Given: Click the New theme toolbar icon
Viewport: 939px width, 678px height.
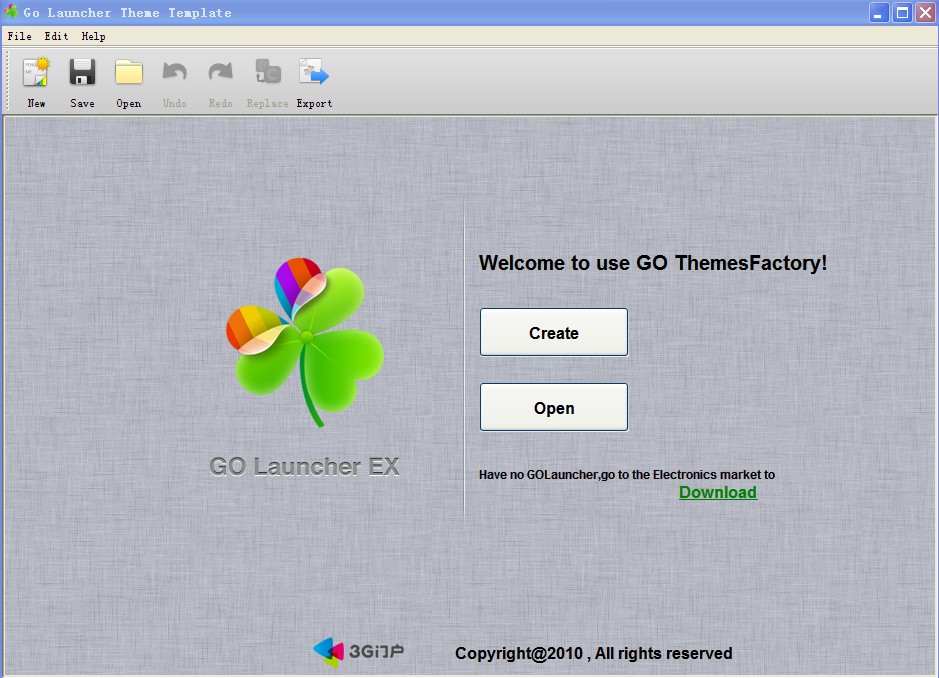Looking at the screenshot, I should (36, 72).
